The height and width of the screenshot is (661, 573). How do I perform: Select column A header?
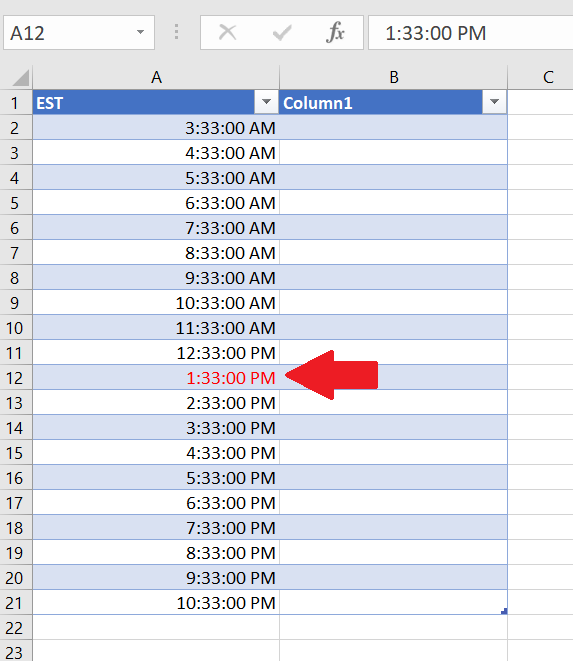tap(156, 78)
